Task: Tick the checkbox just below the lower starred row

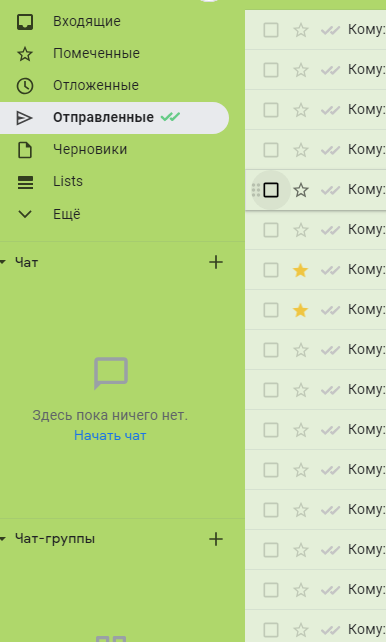Action: tap(271, 350)
